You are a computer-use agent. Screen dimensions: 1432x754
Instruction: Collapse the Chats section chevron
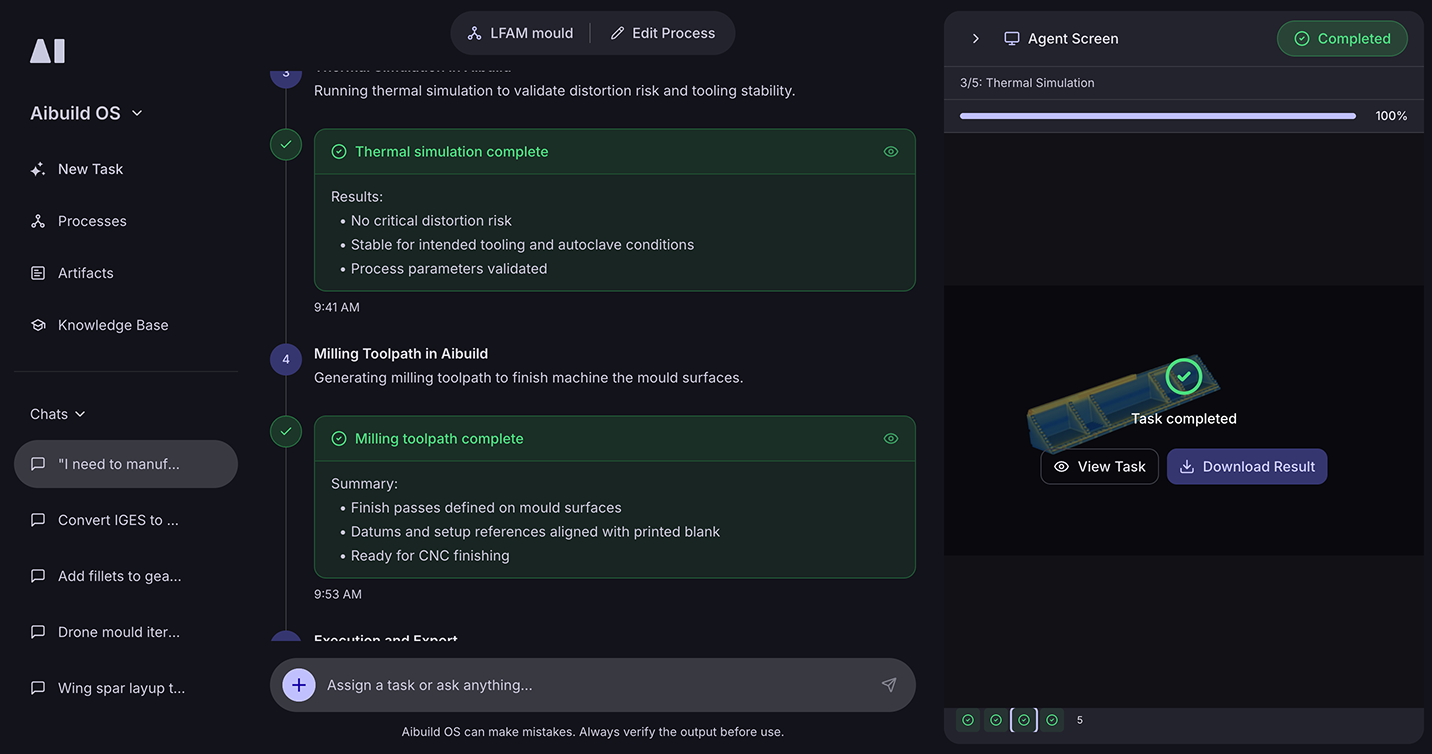(x=80, y=414)
